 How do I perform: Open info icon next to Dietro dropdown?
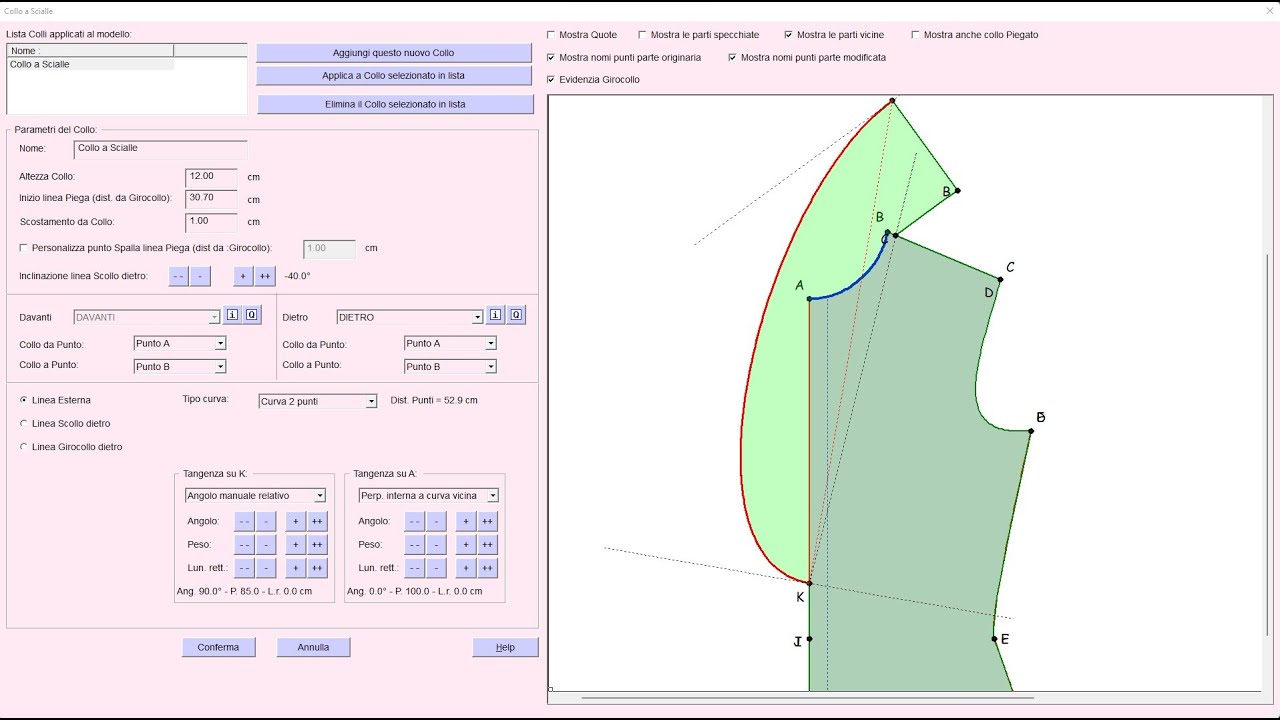point(496,316)
